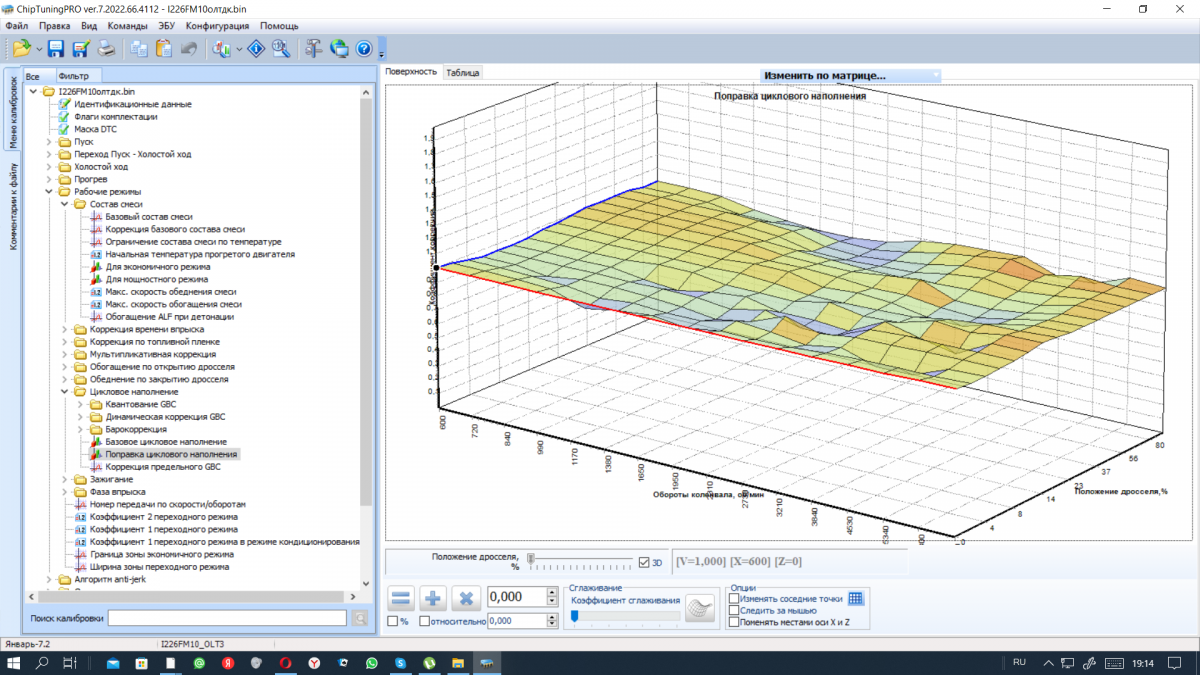
Task: Open settings with hammer and wrench icon
Action: pyautogui.click(x=313, y=48)
